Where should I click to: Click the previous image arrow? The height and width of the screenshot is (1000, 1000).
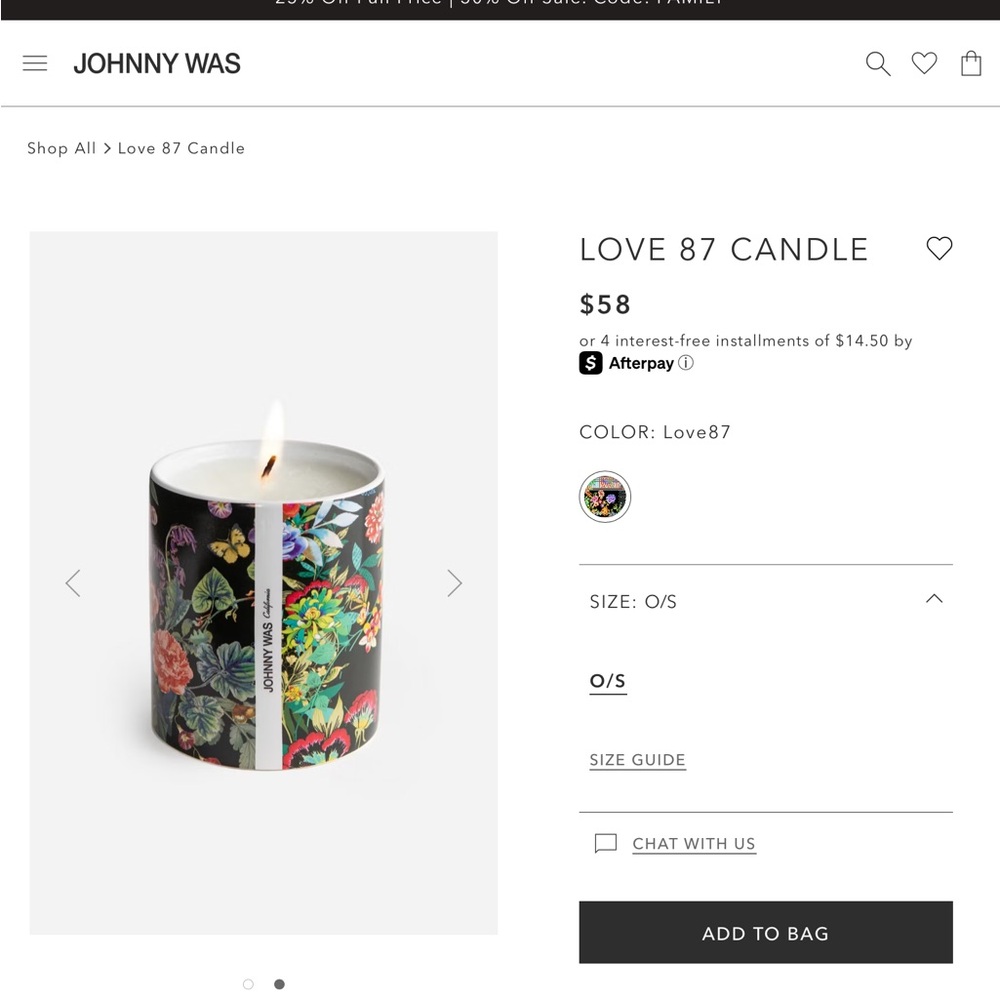point(73,583)
